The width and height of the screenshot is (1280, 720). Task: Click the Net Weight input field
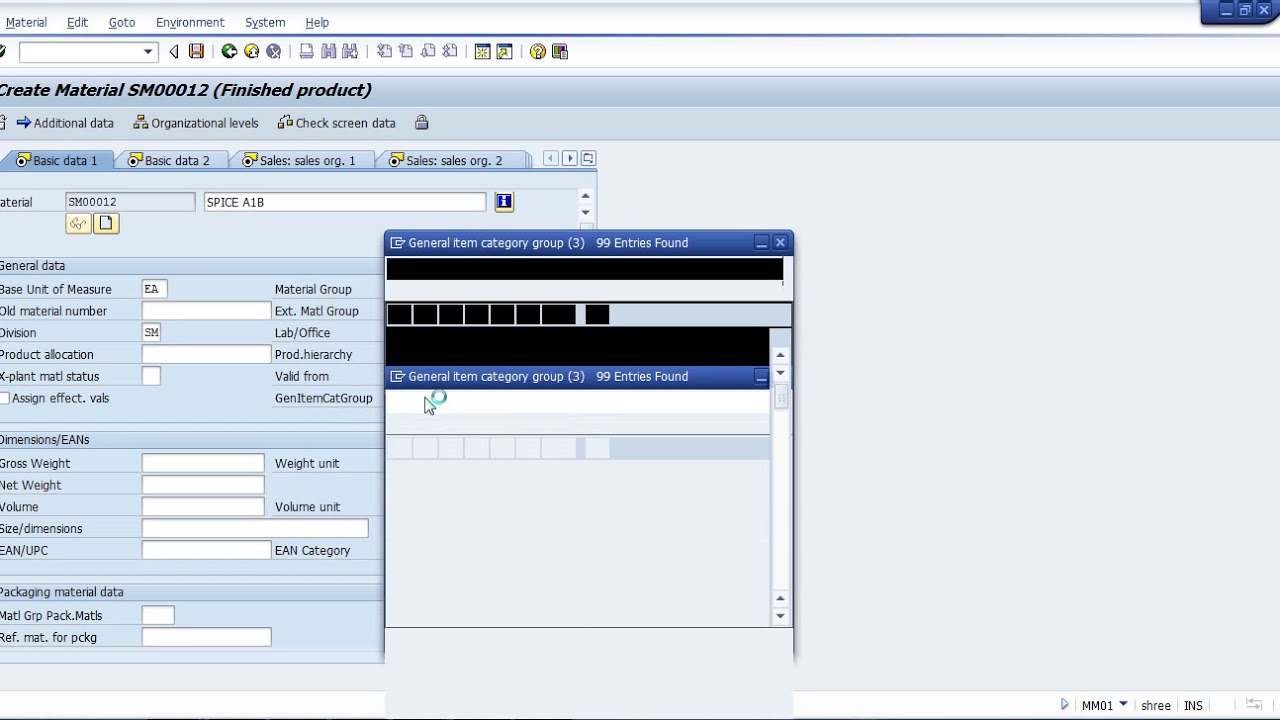click(x=203, y=485)
